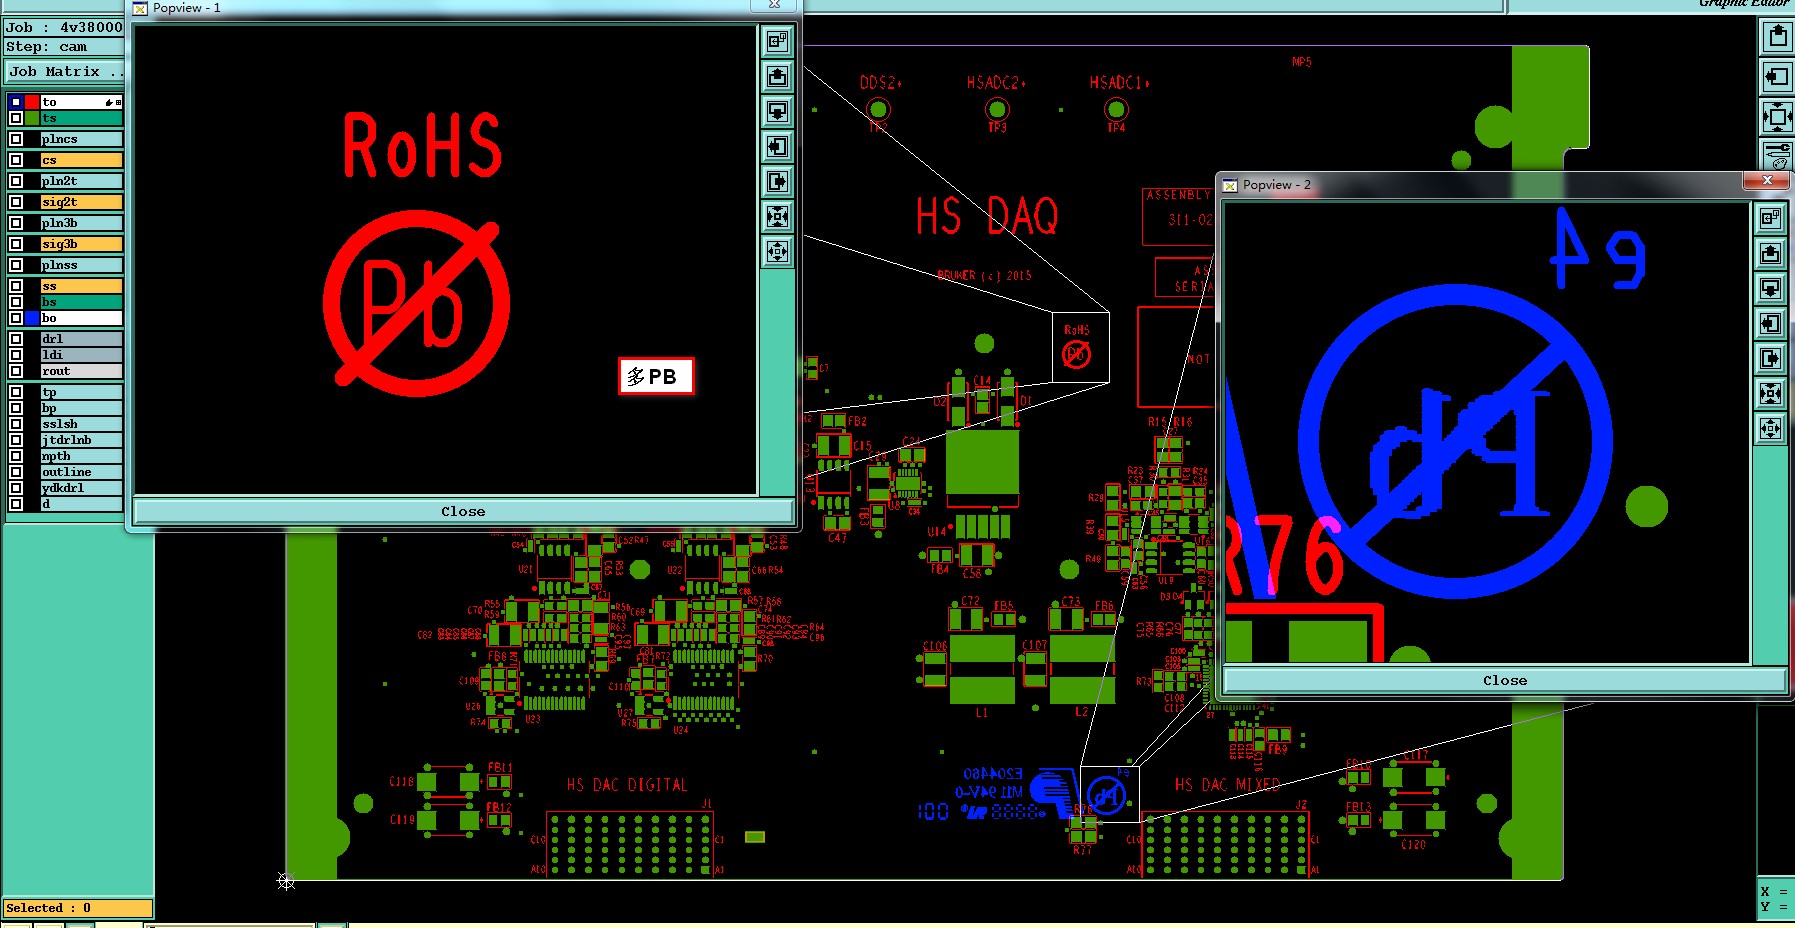Screen dimensions: 1795x928
Task: Click the zoom-in arrows icon in Popview 1
Action: (x=778, y=216)
